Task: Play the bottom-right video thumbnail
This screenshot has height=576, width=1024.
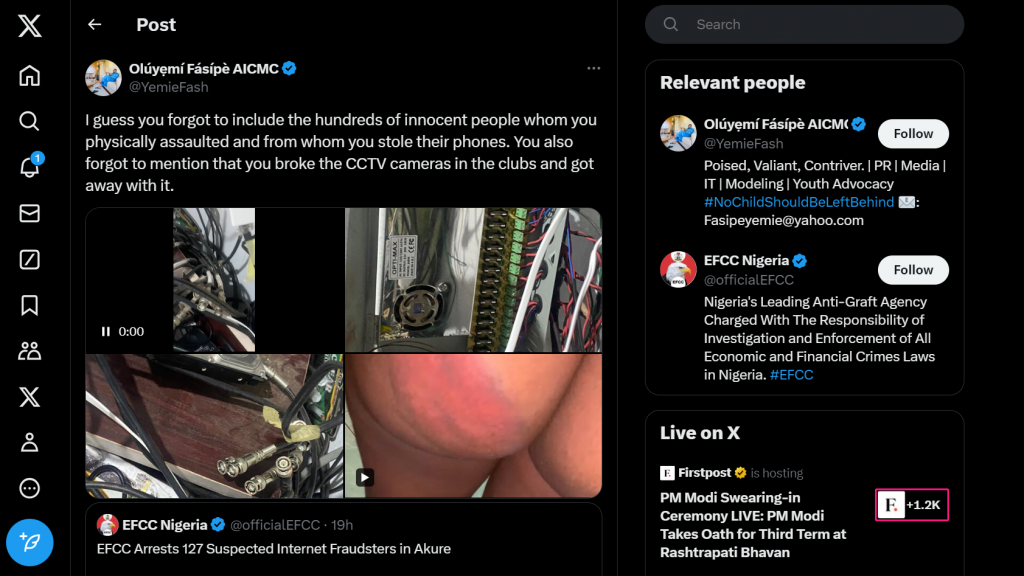Action: [365, 478]
